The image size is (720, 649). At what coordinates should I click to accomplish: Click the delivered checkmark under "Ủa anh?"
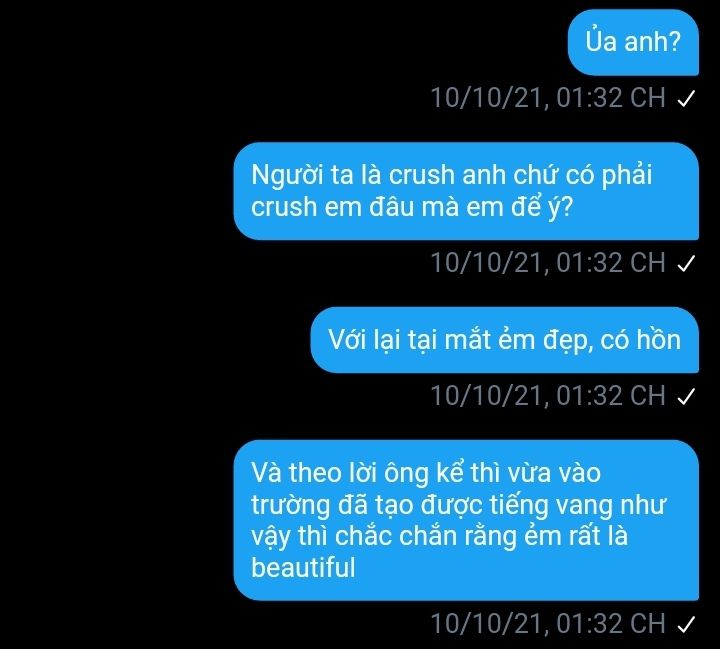point(686,98)
